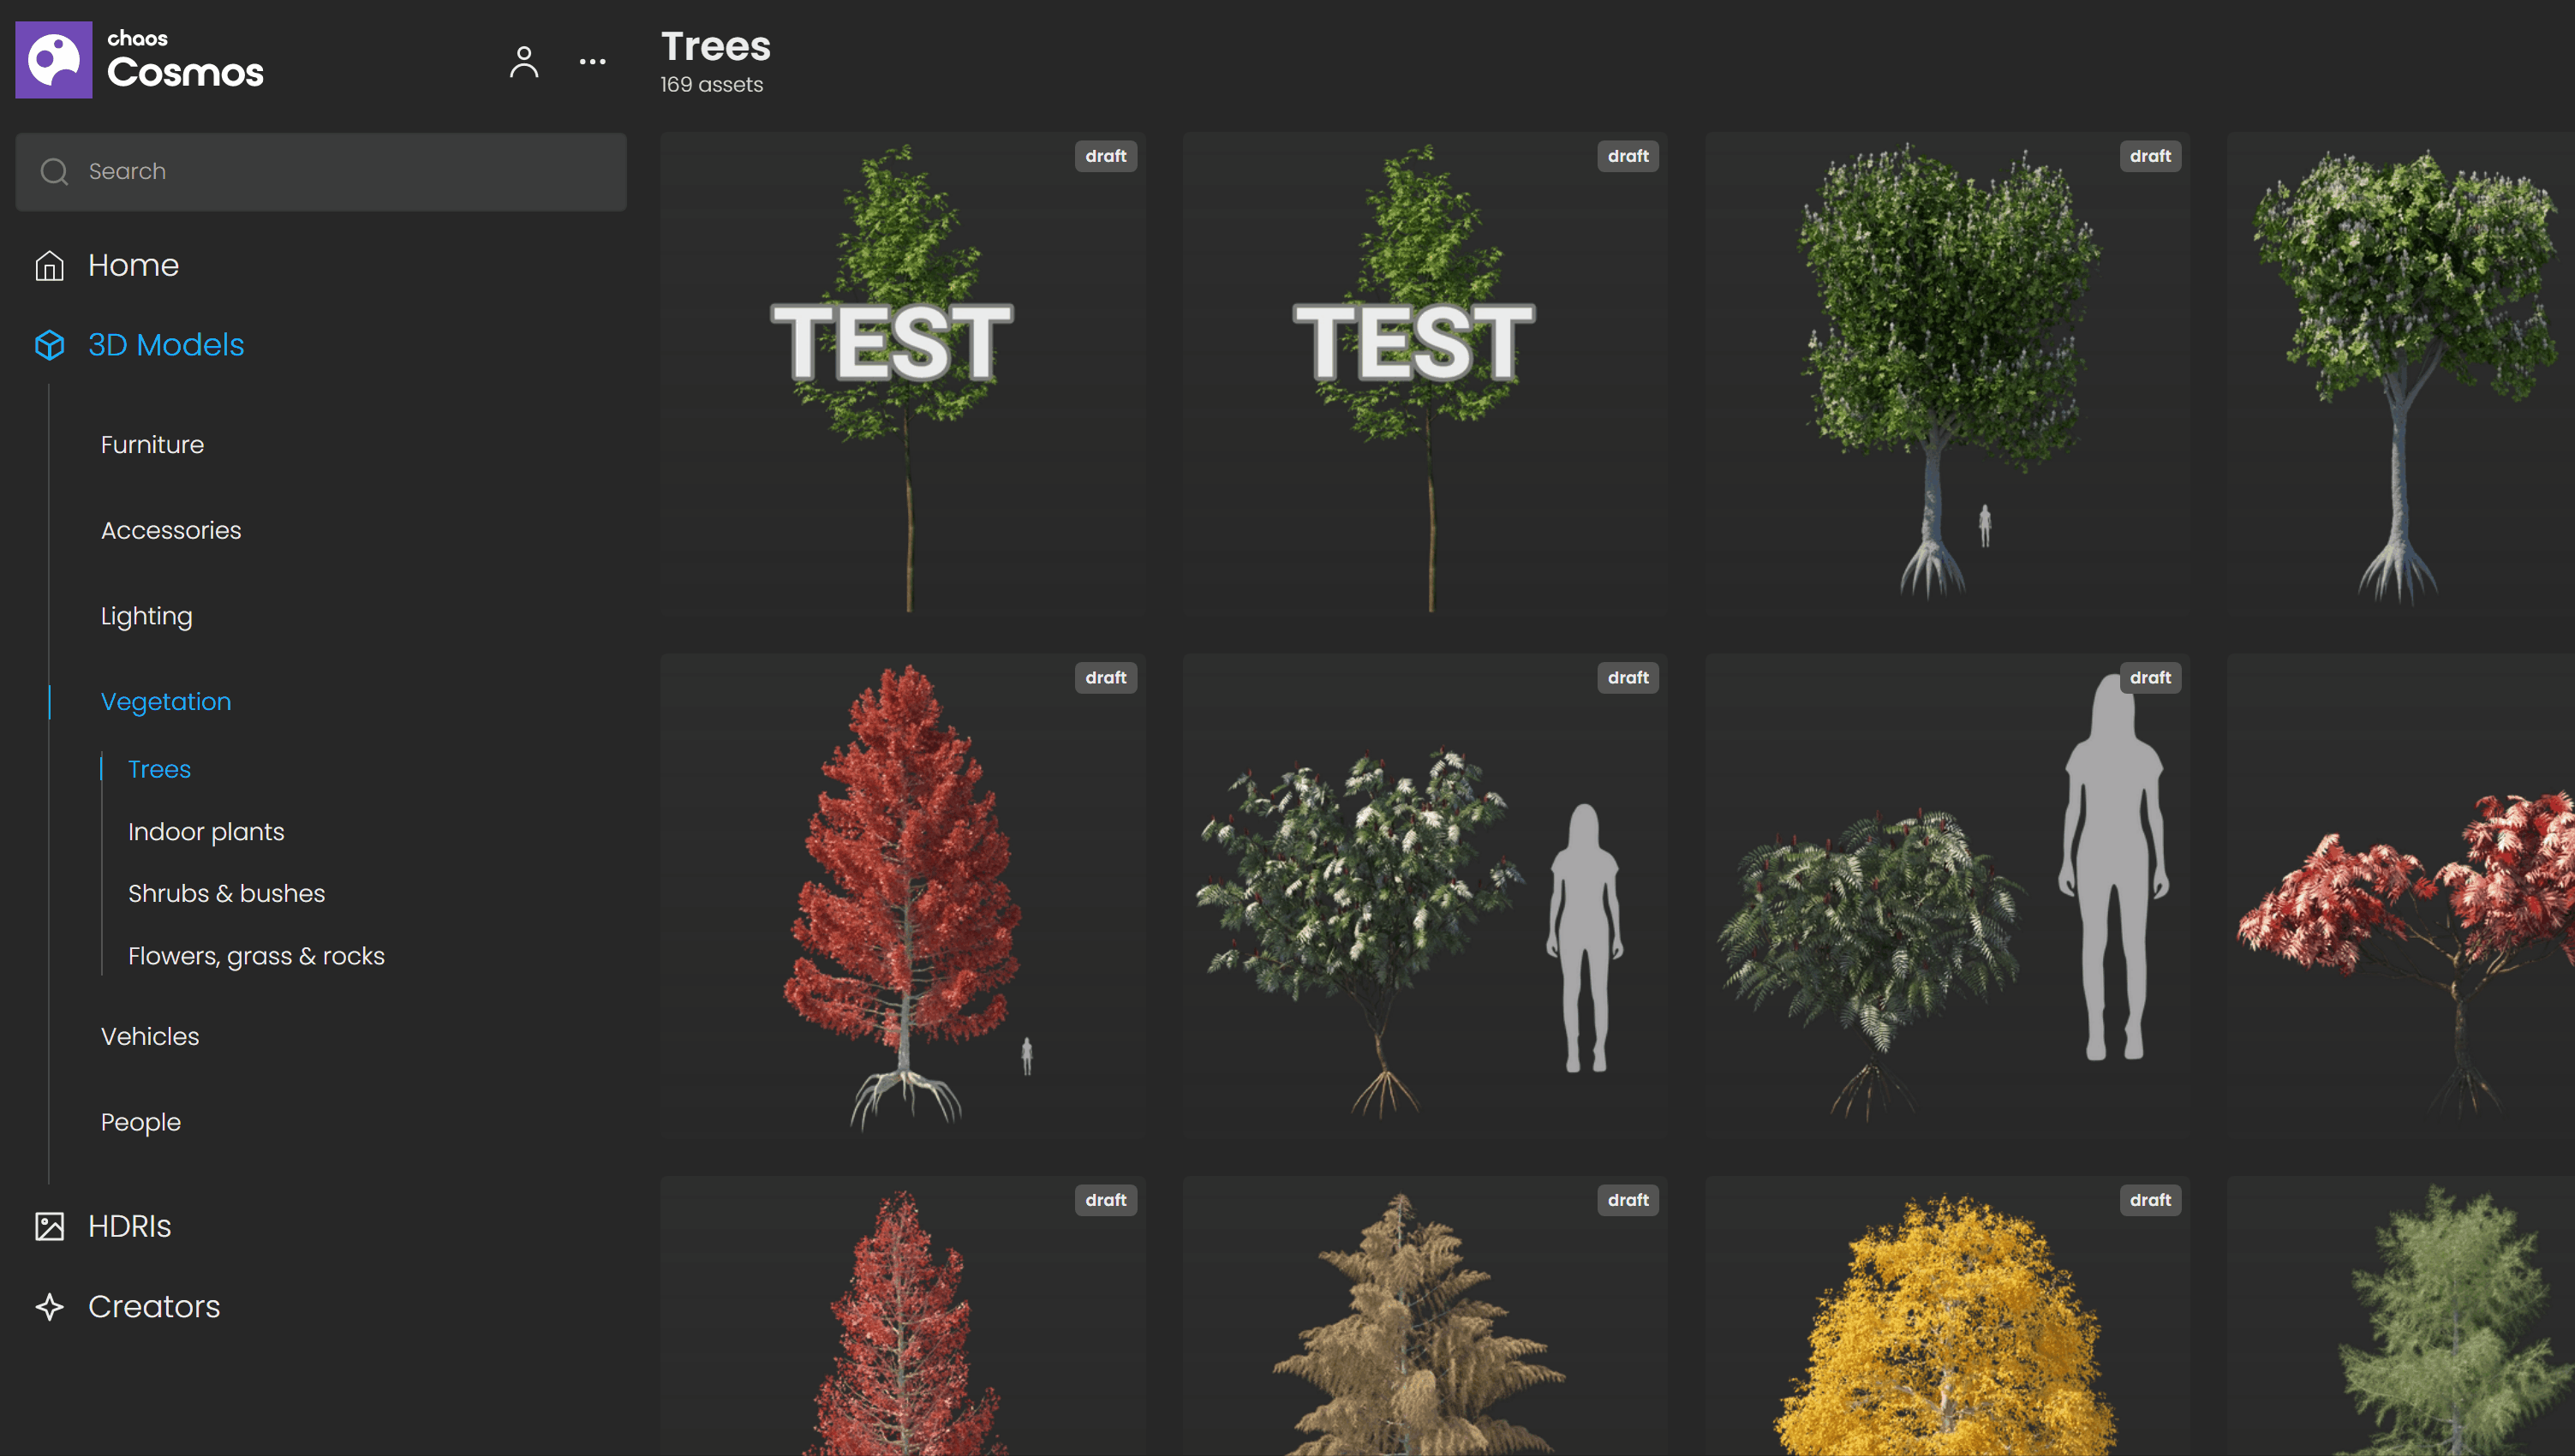Open the Indoor plants subcategory
This screenshot has width=2575, height=1456.
(206, 832)
